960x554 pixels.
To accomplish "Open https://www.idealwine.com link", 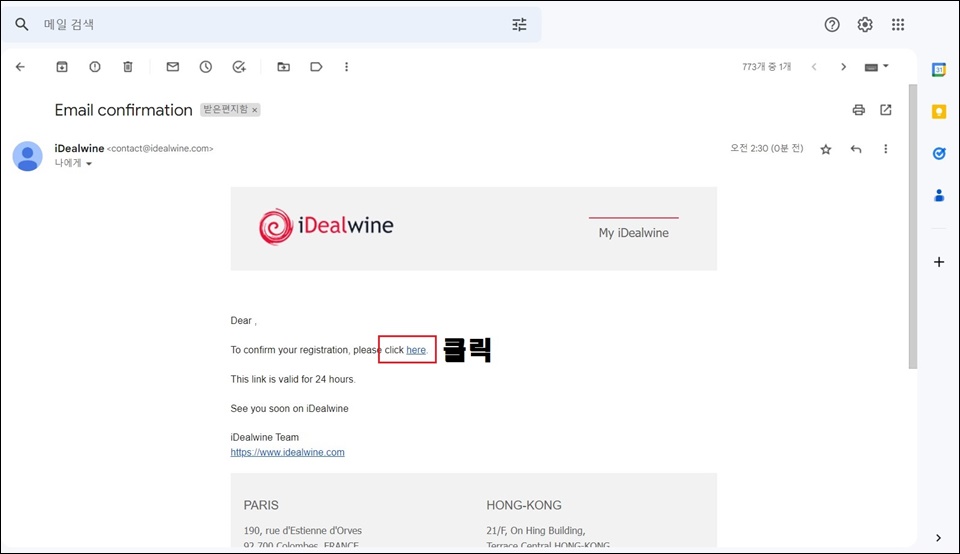I will click(287, 452).
